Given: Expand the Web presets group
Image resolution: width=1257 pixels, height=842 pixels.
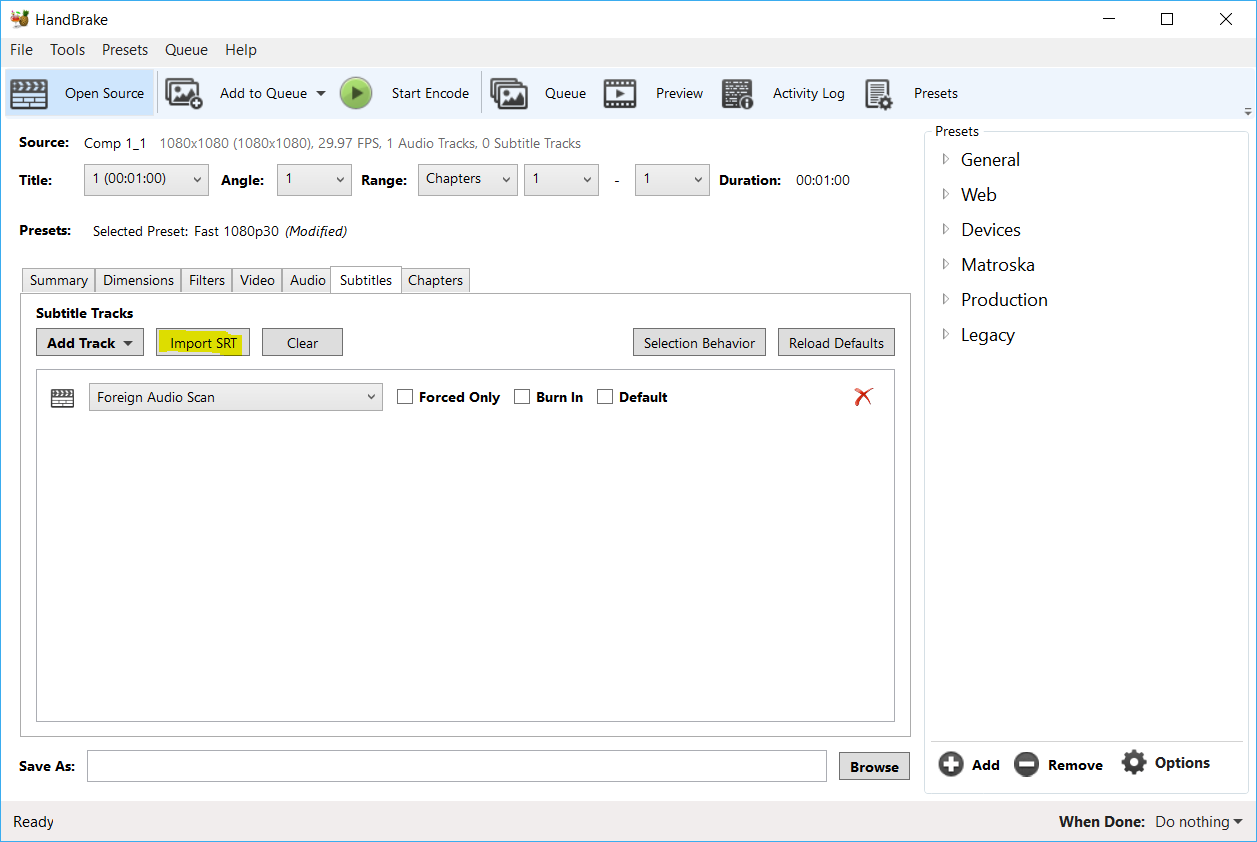Looking at the screenshot, I should click(946, 195).
